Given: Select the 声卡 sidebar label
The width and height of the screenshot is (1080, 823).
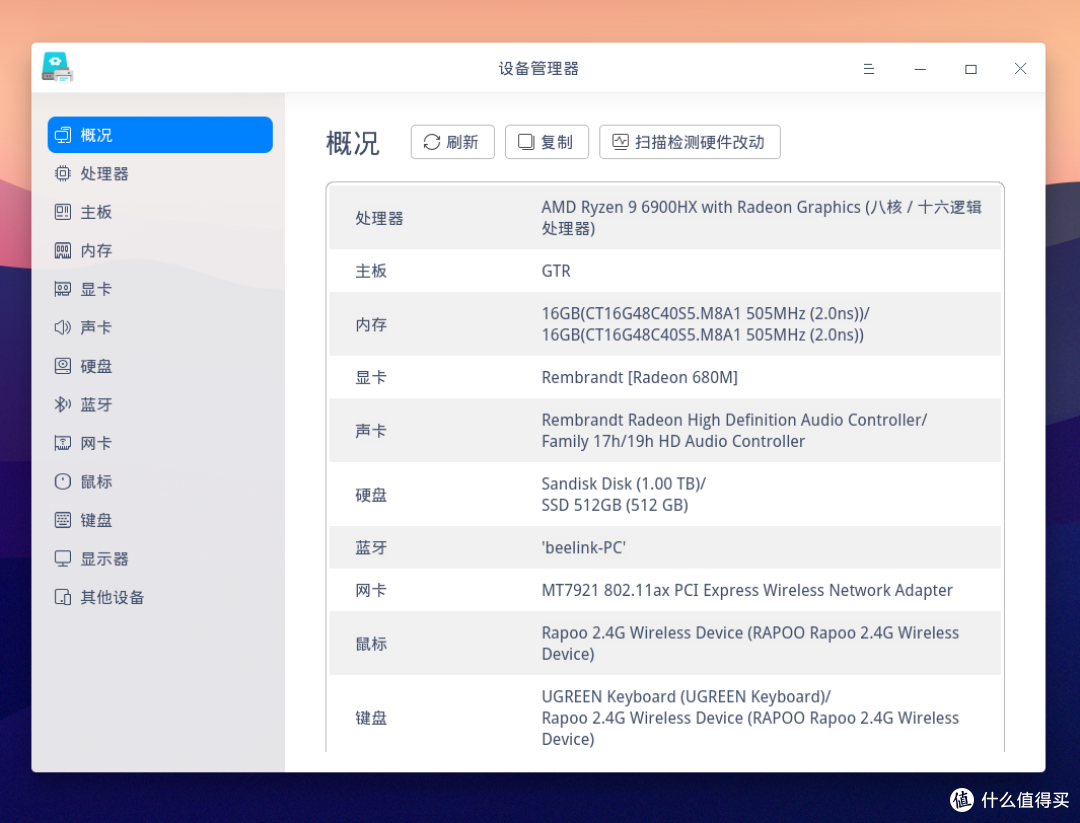Looking at the screenshot, I should 96,327.
